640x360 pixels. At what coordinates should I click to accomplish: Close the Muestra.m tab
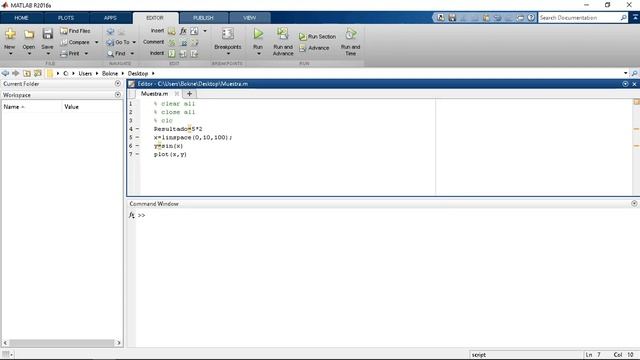point(177,93)
